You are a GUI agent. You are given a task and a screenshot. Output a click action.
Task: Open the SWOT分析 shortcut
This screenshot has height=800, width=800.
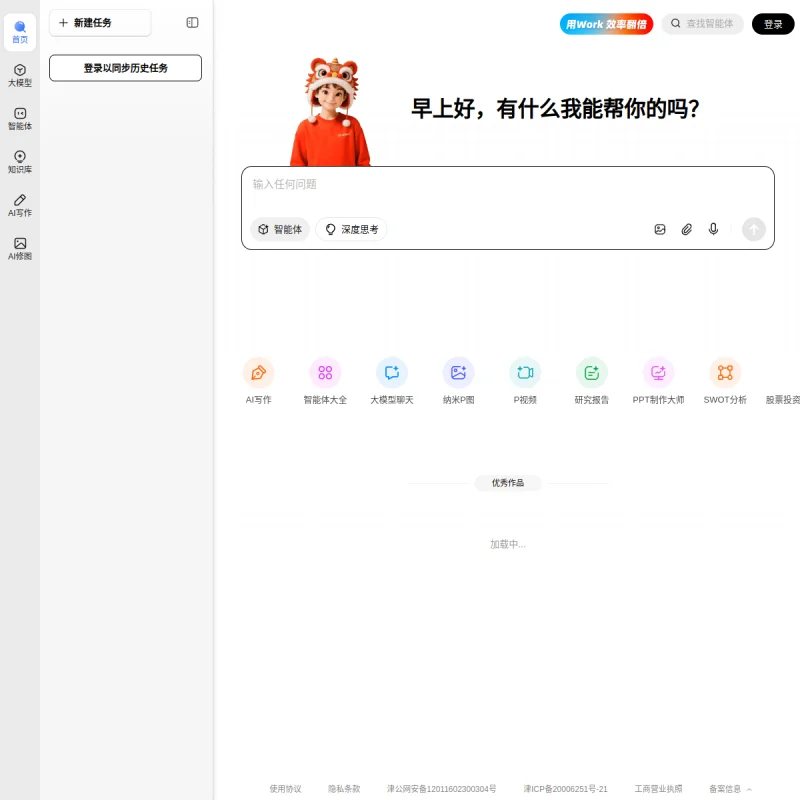click(725, 381)
